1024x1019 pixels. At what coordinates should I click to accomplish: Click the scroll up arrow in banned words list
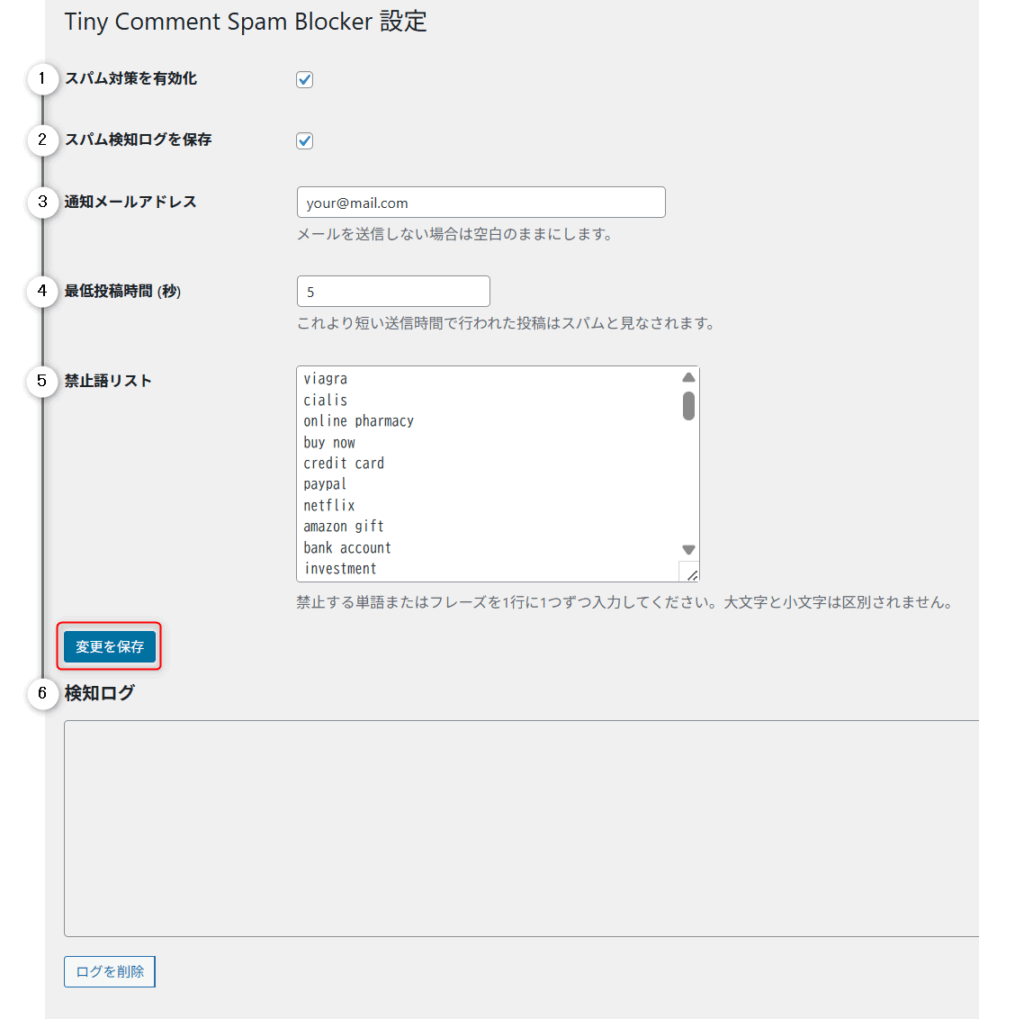(x=688, y=378)
